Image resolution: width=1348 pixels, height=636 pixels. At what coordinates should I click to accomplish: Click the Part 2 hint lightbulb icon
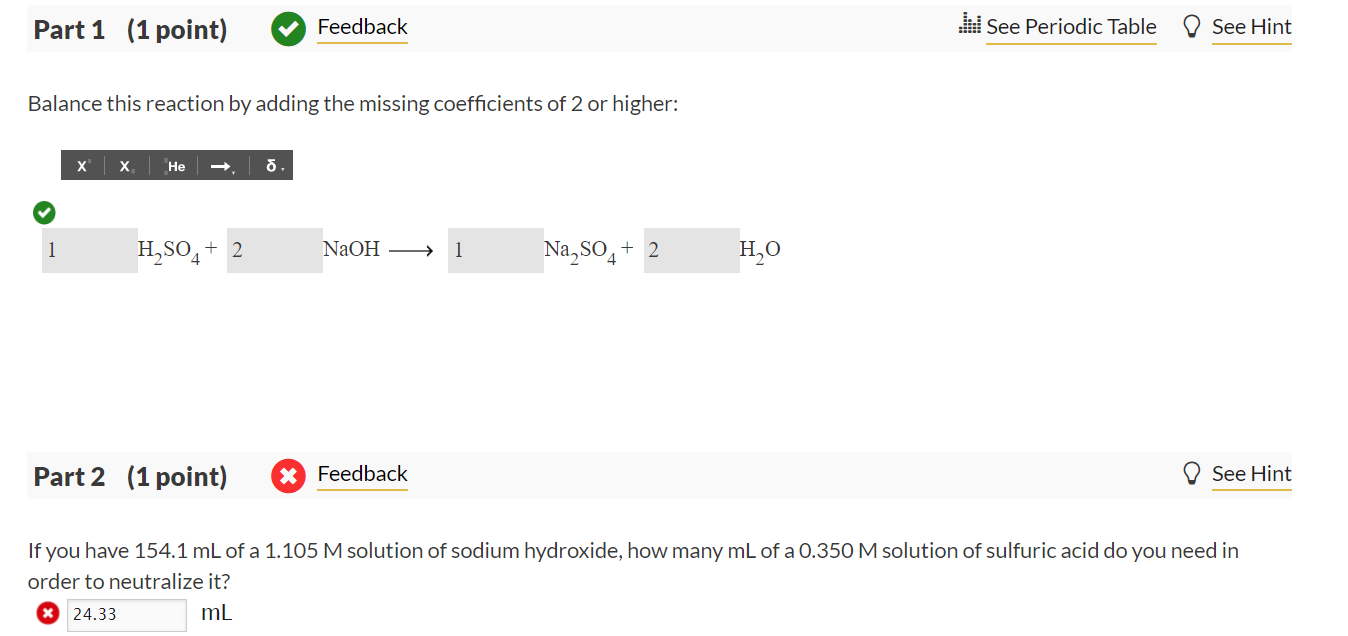pos(1192,473)
